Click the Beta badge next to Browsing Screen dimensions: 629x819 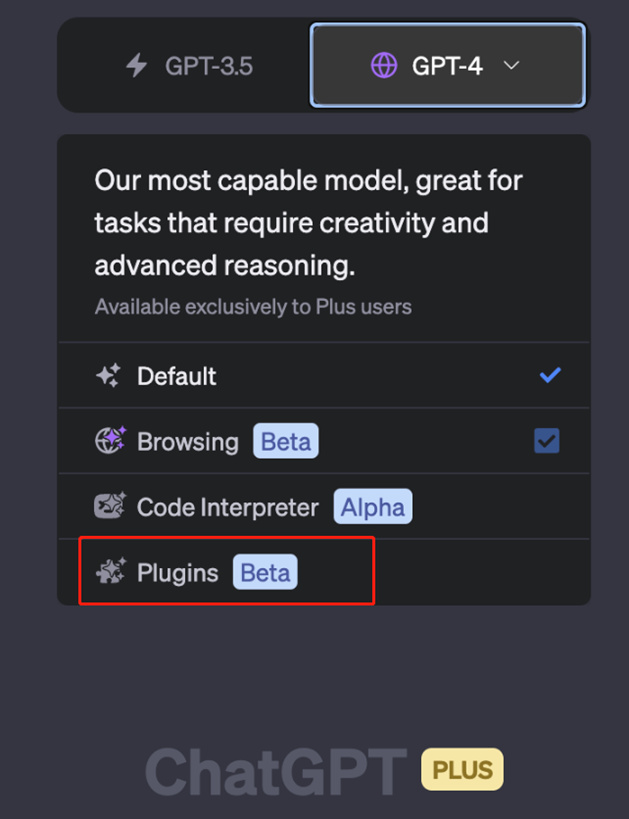(x=286, y=441)
